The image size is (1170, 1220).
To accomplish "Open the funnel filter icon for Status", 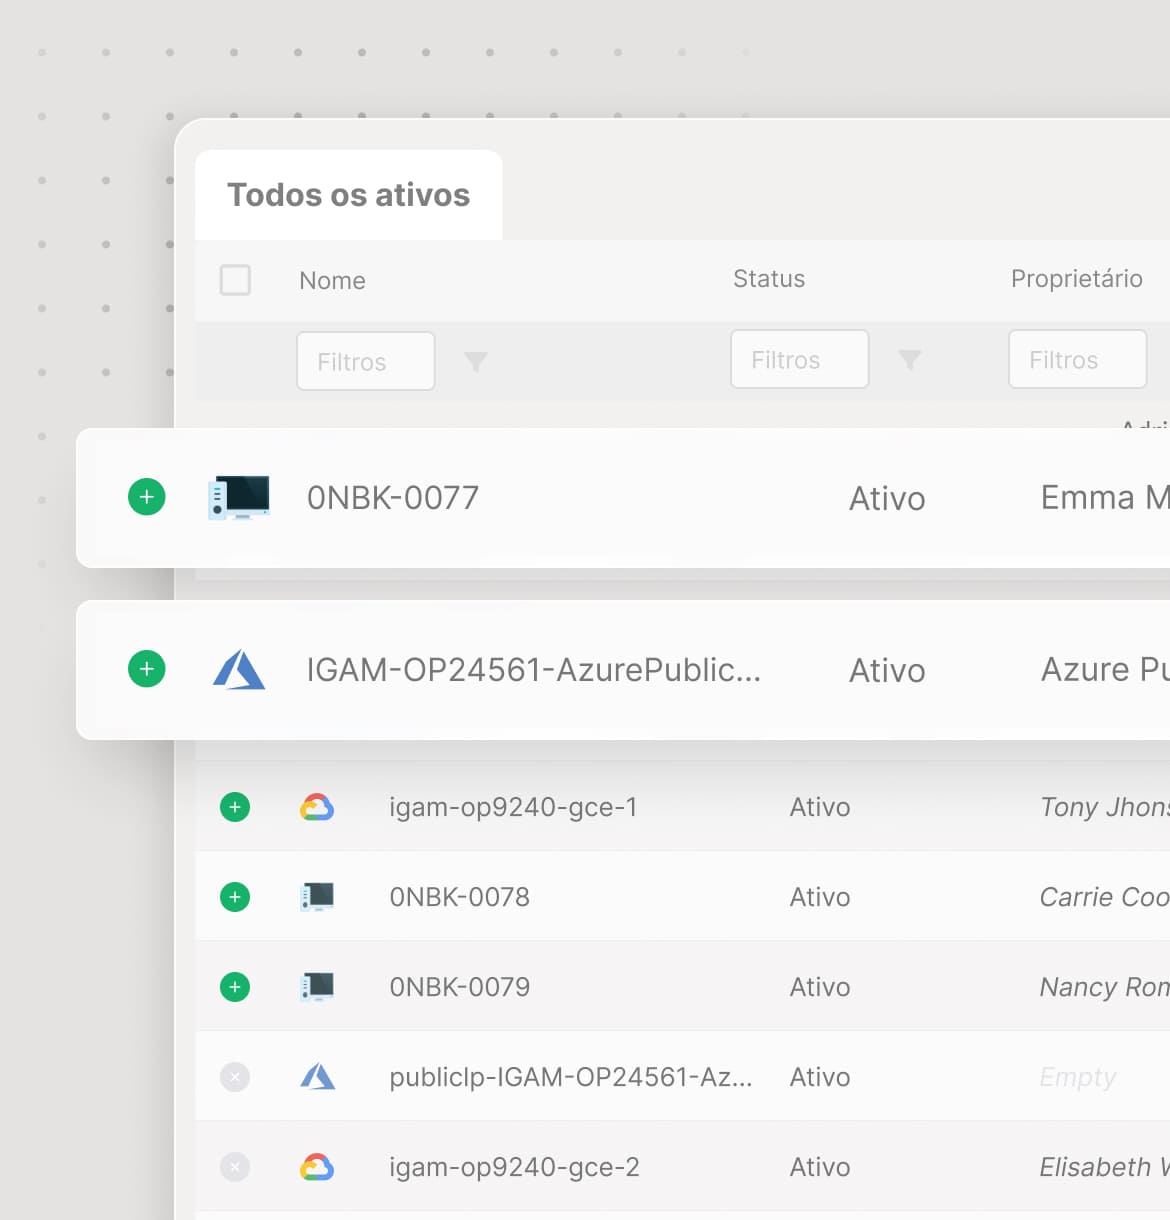I will pos(910,360).
